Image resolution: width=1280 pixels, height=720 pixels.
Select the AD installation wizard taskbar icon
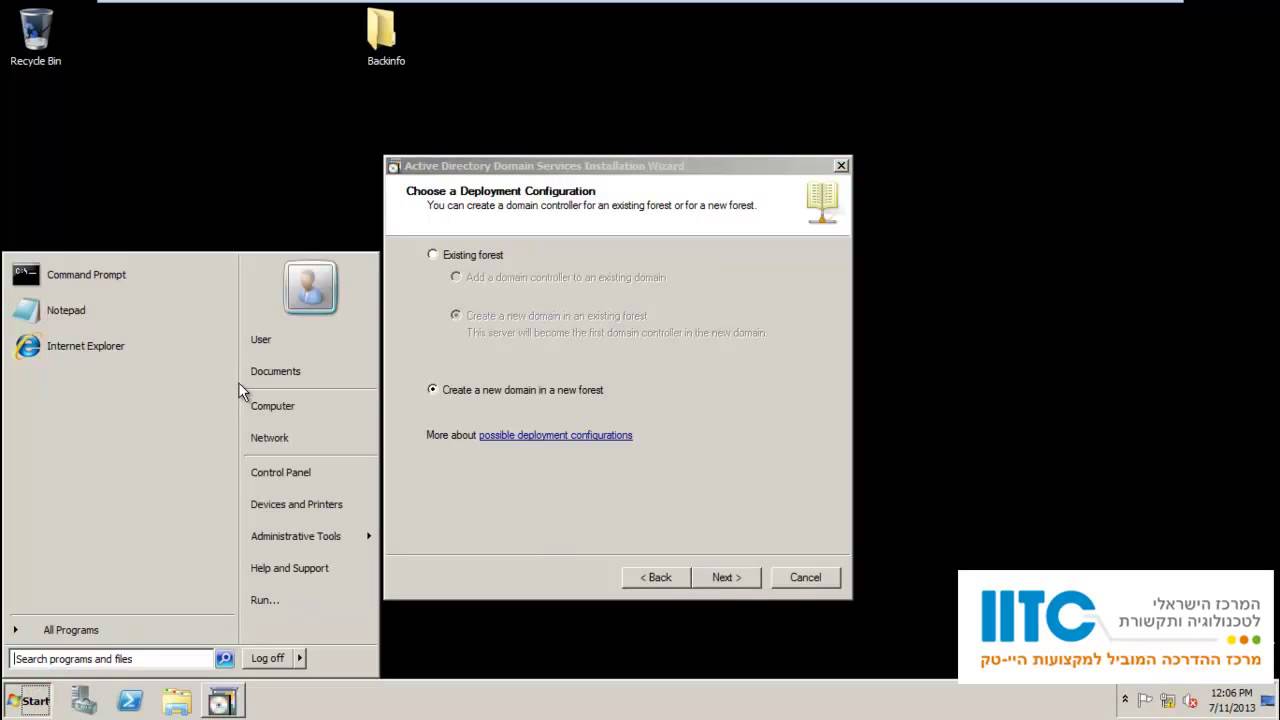pos(222,701)
